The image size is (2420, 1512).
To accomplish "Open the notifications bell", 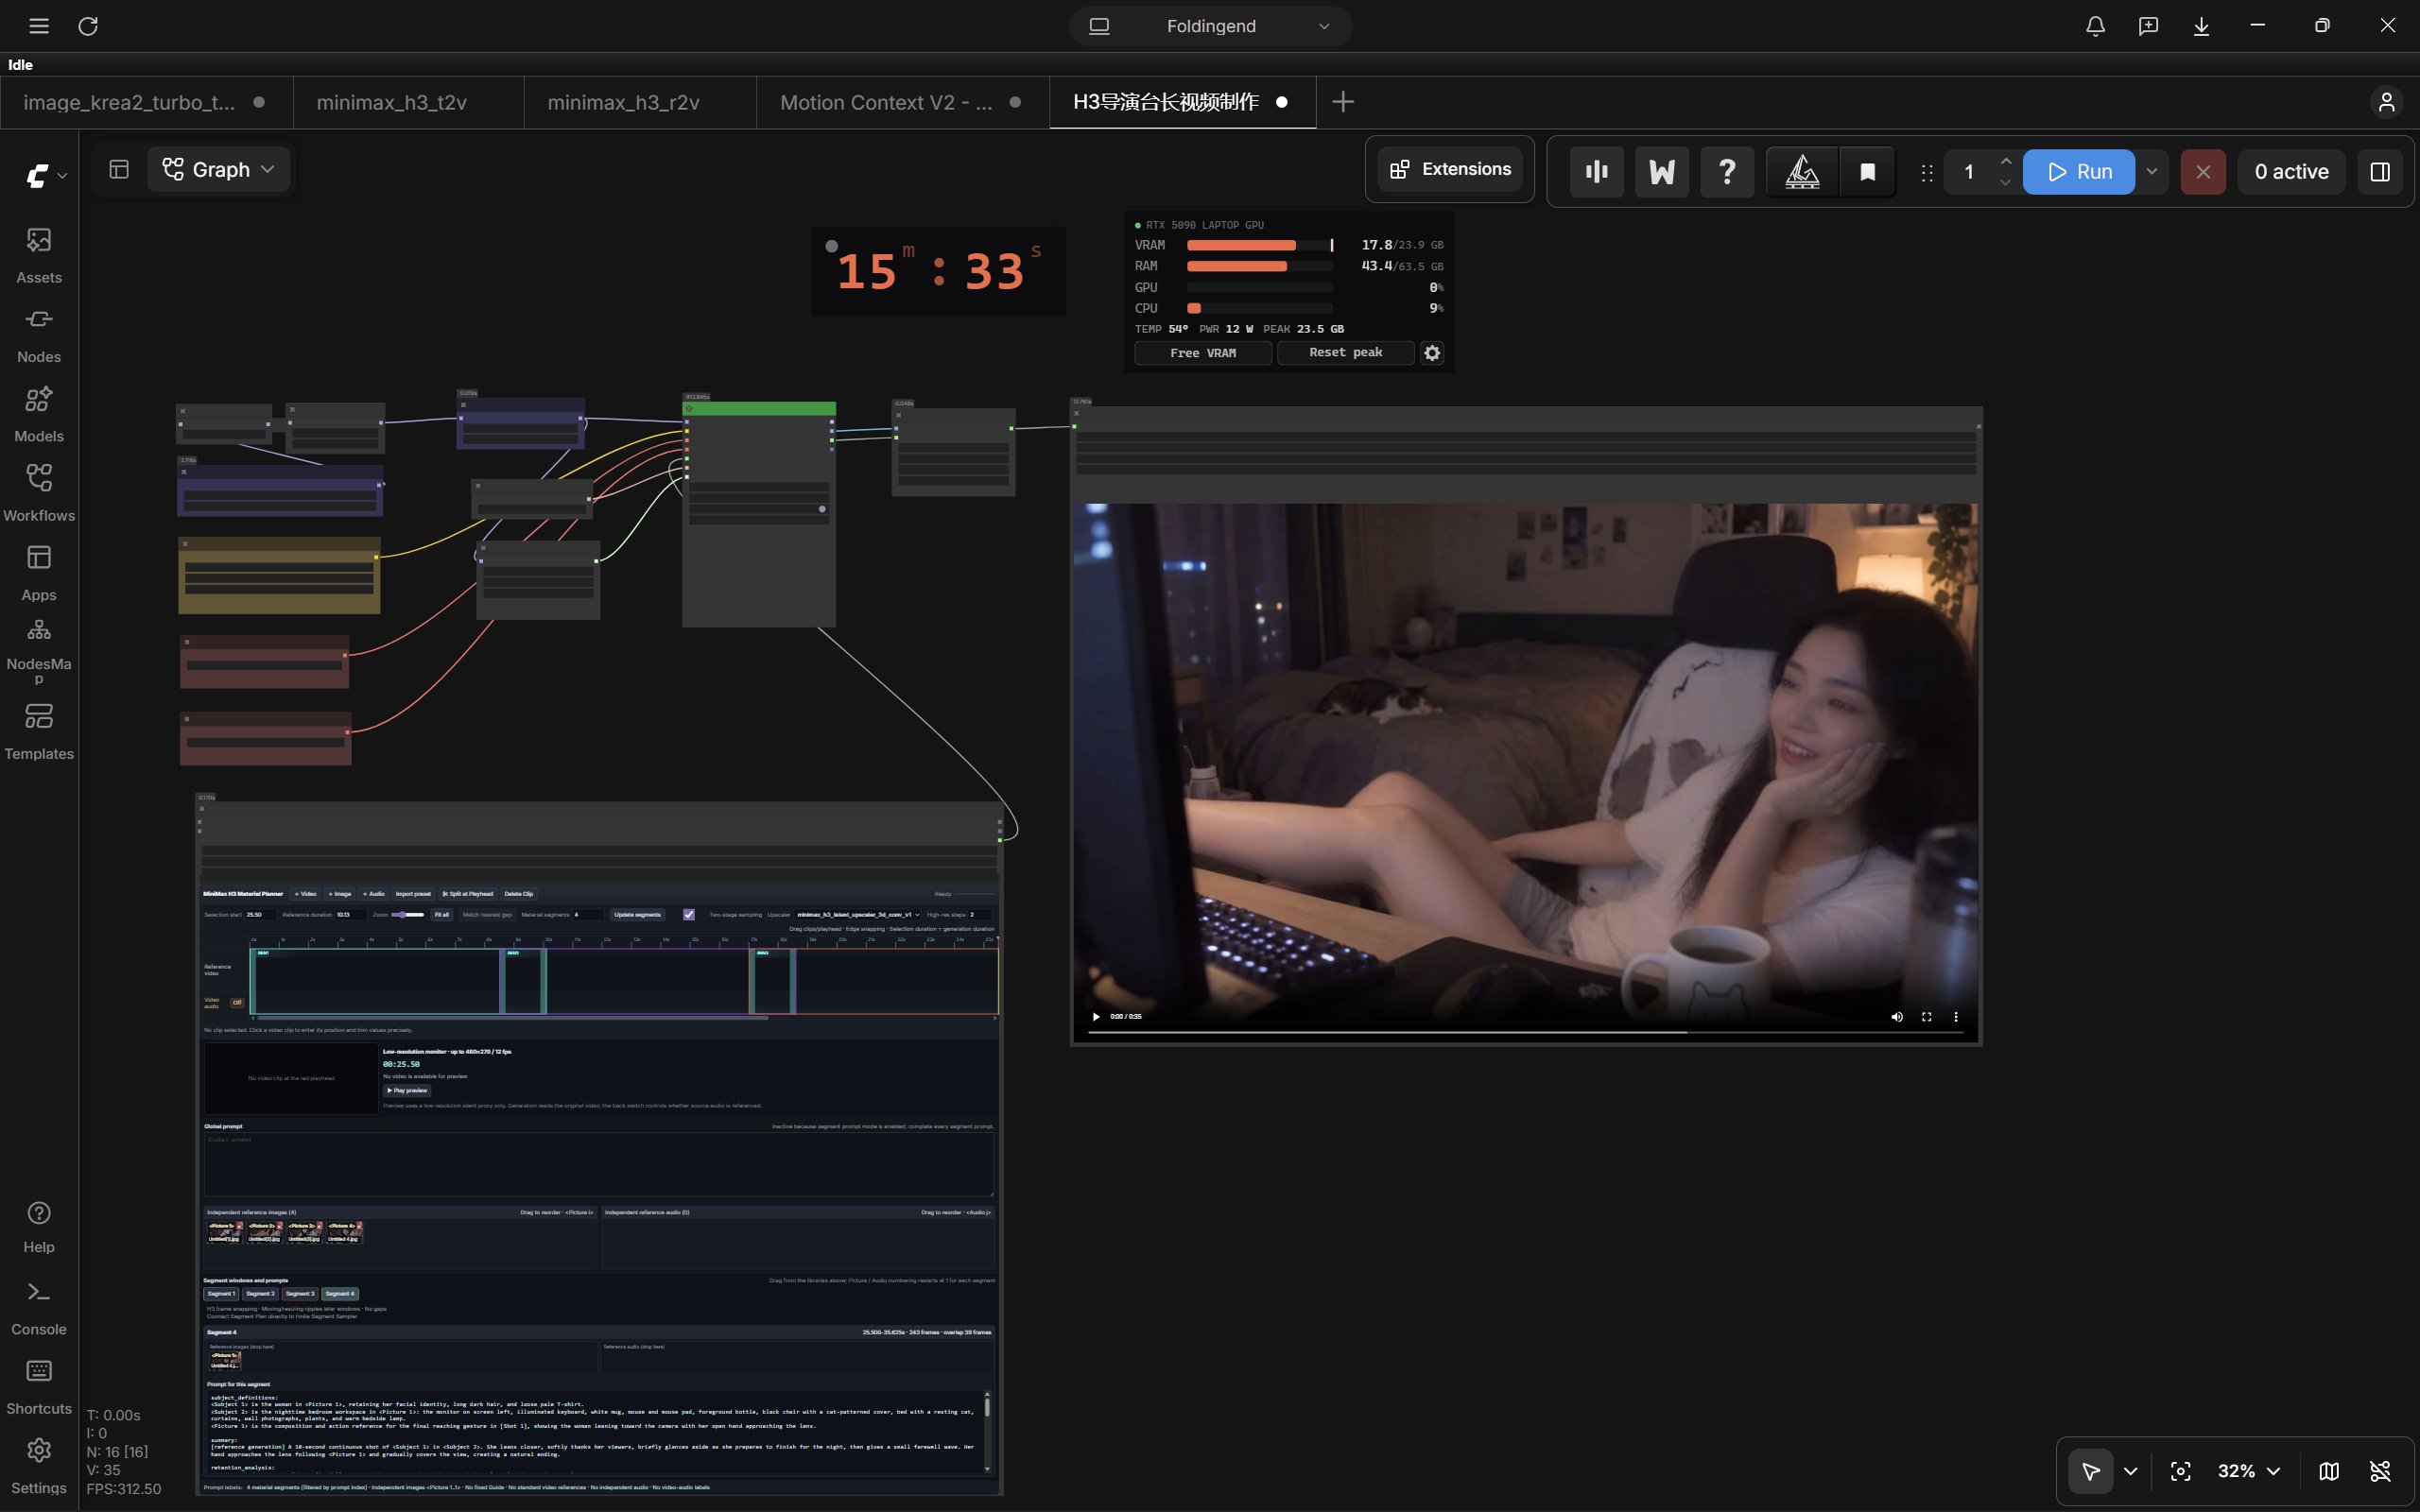I will (x=2095, y=26).
